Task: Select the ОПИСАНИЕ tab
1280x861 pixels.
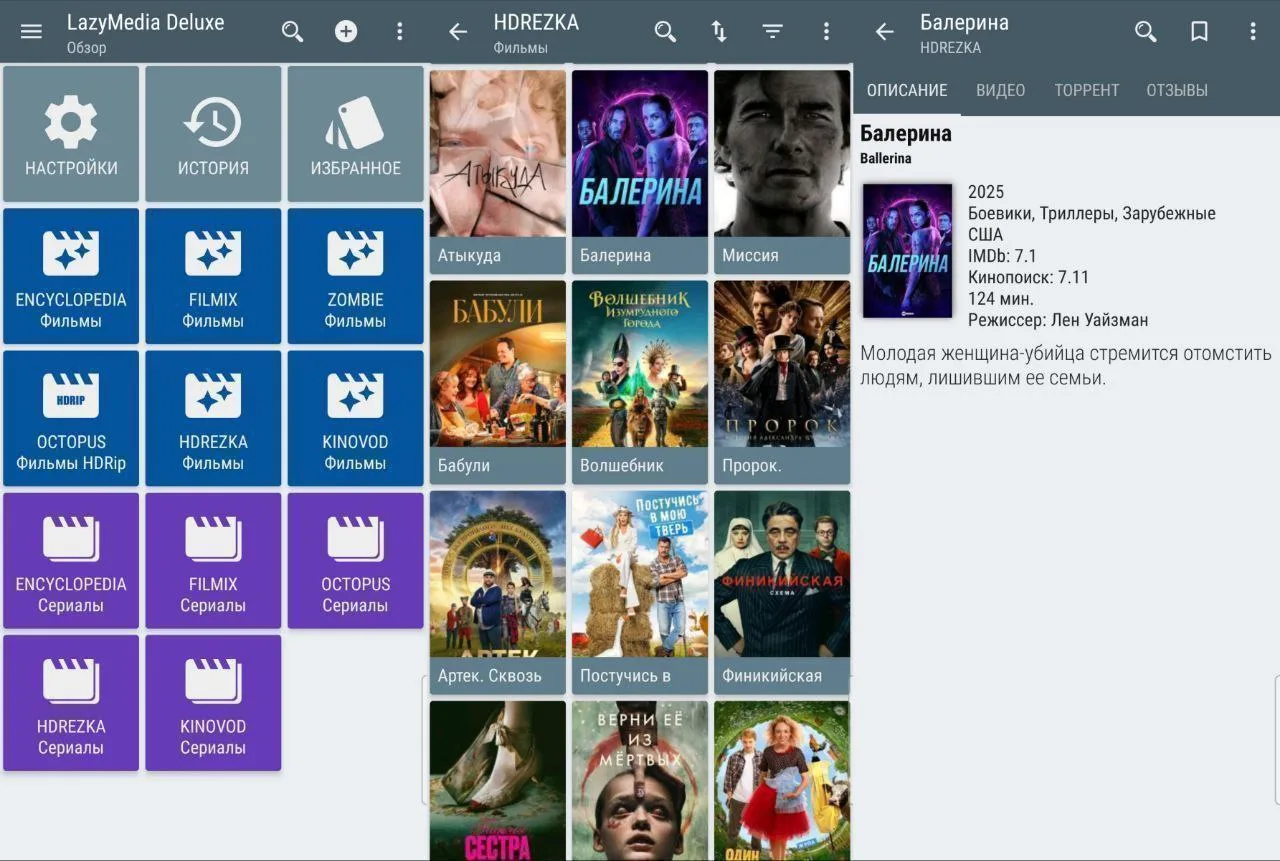Action: tap(907, 90)
